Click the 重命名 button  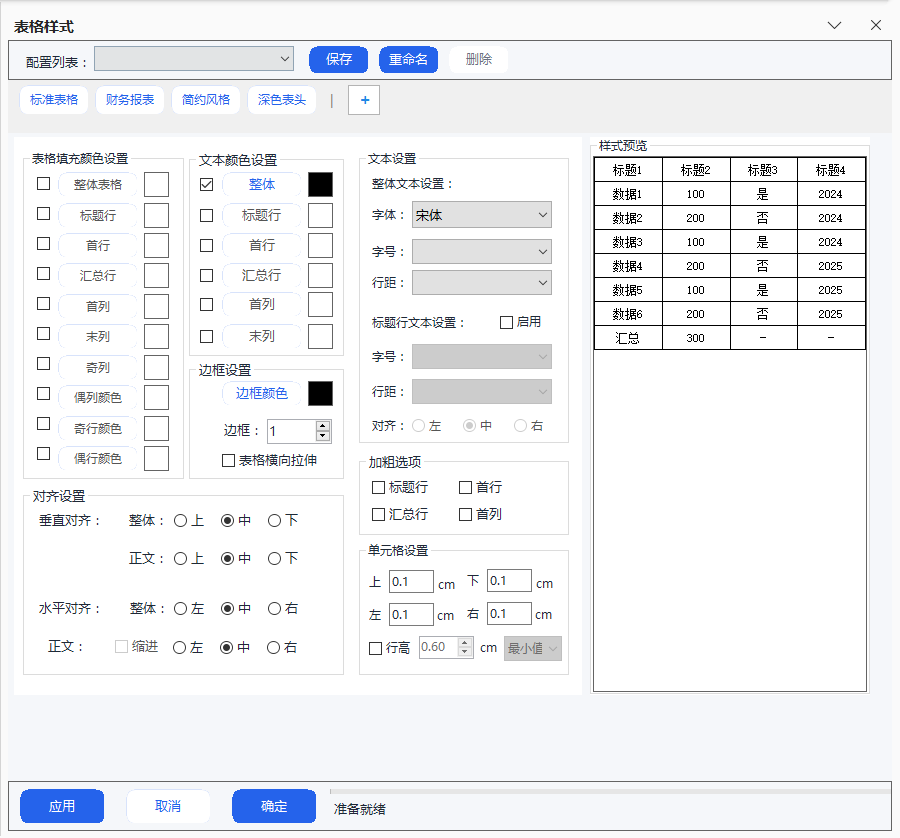(x=409, y=60)
